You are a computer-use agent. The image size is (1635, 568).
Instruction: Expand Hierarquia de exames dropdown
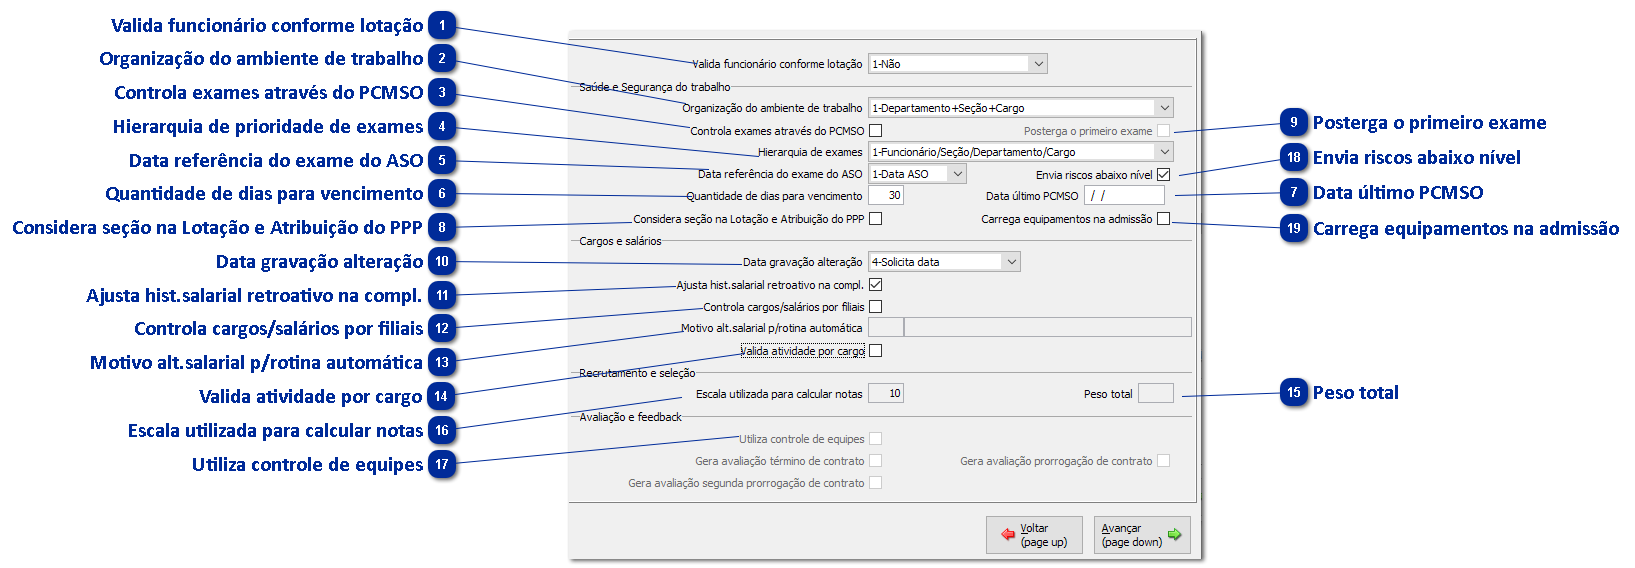[1021, 152]
